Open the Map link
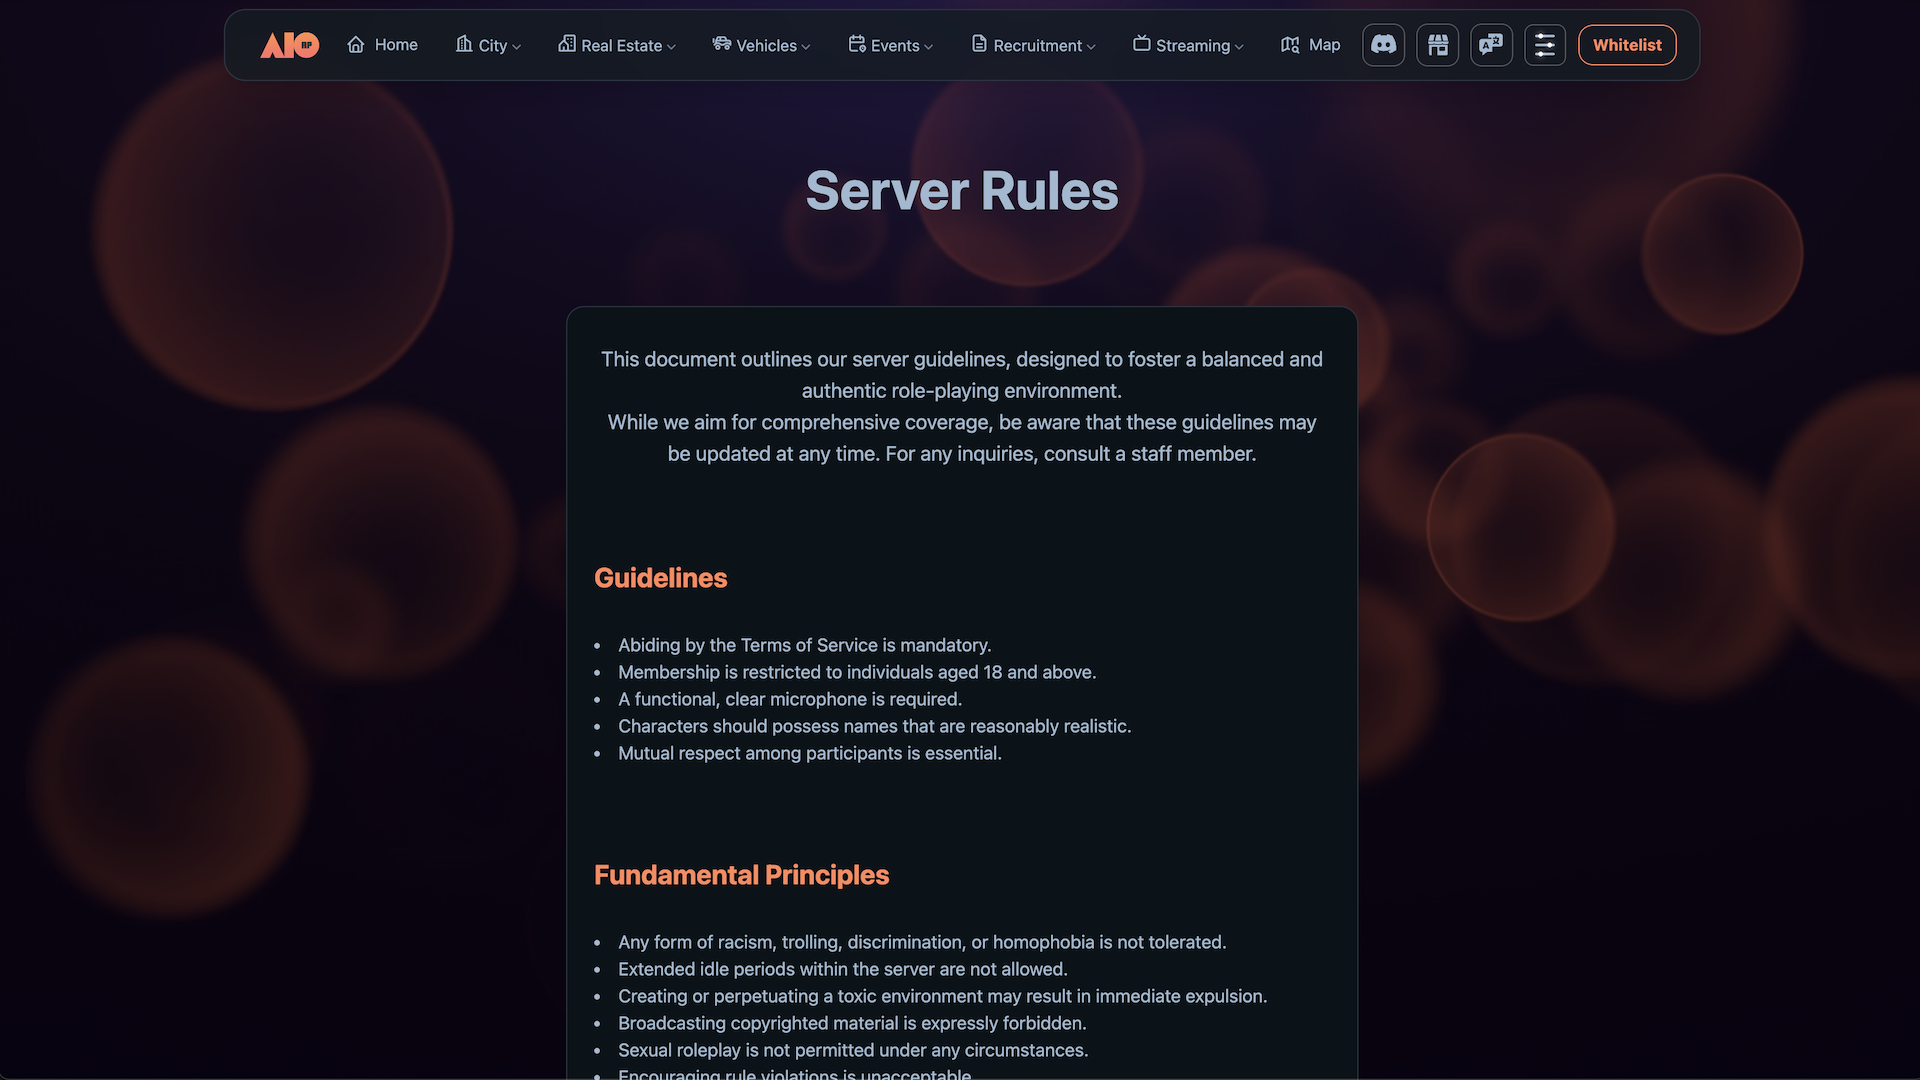Viewport: 1920px width, 1080px height. pyautogui.click(x=1324, y=45)
